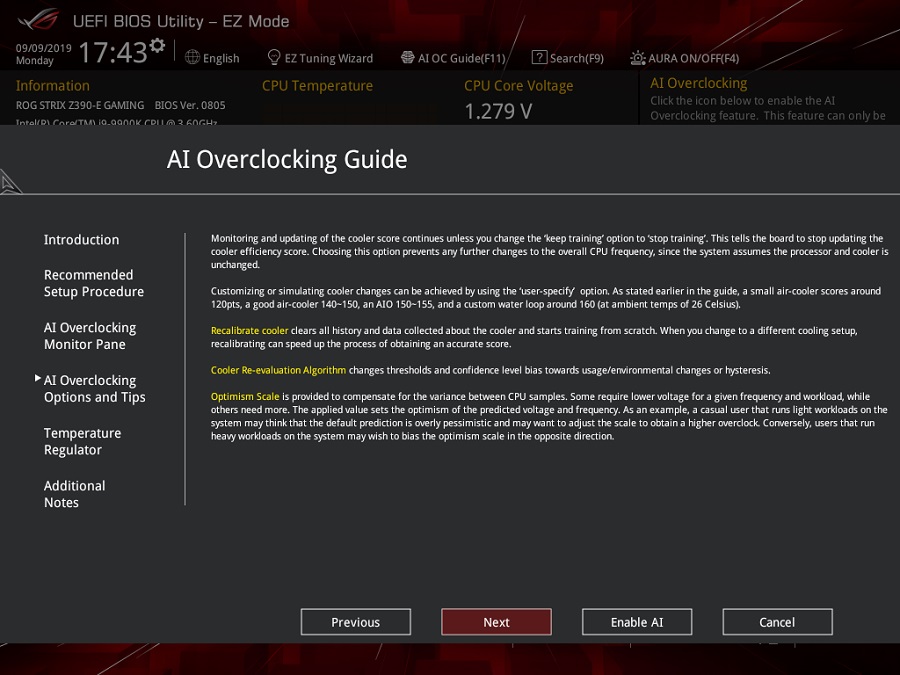Viewport: 900px width, 675px height.
Task: Go to AI Overclocking Monitor Pane section
Action: click(90, 336)
